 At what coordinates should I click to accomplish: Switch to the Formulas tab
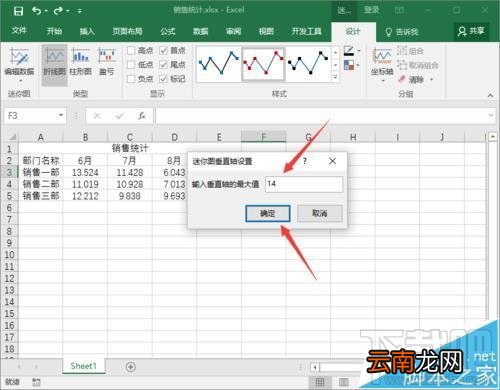coord(168,32)
